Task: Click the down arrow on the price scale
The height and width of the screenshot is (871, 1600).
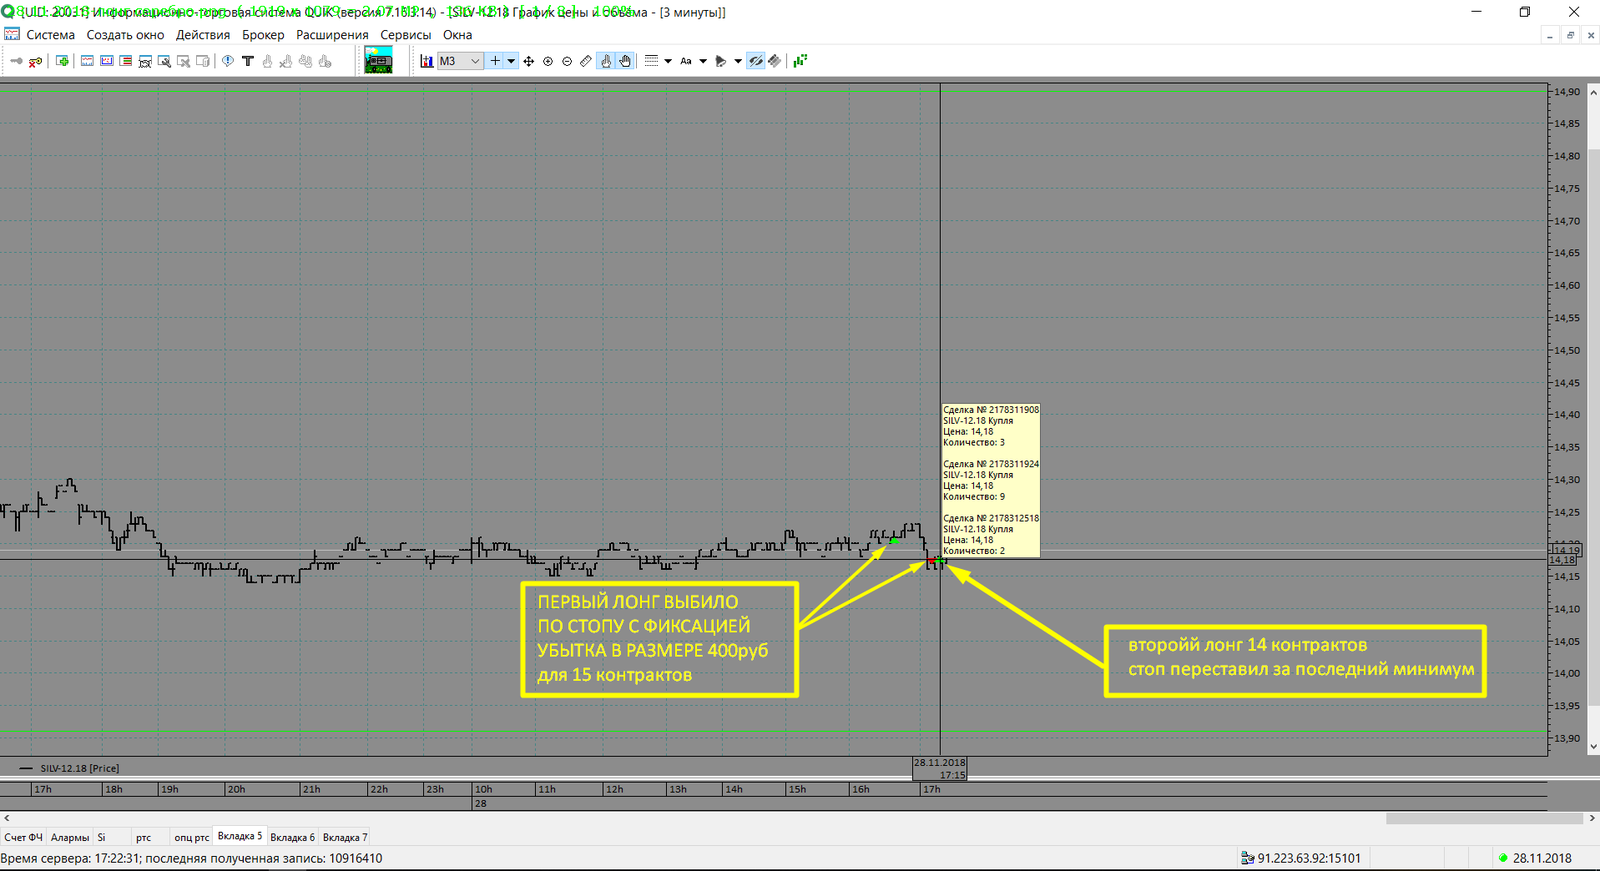Action: pyautogui.click(x=1594, y=746)
